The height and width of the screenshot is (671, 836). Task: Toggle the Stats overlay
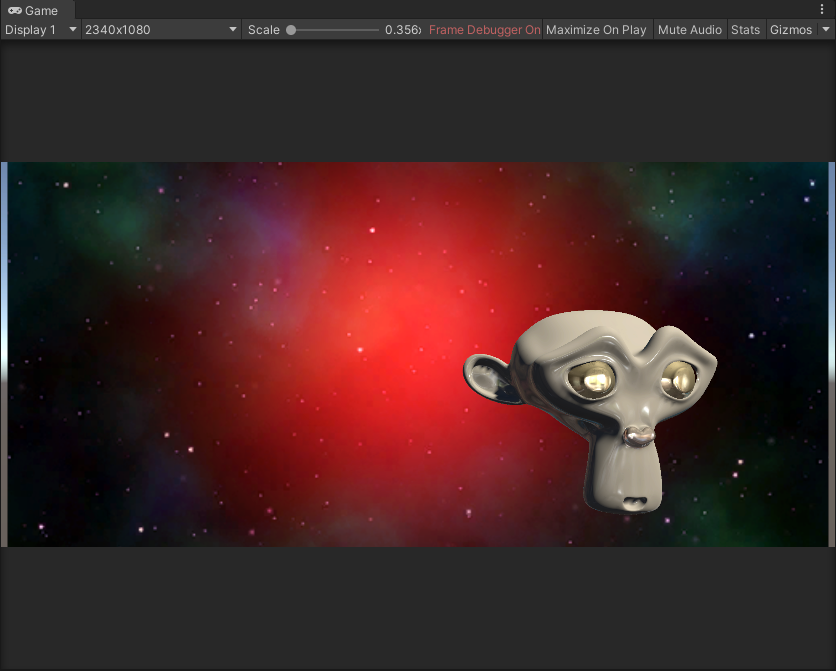(x=745, y=30)
